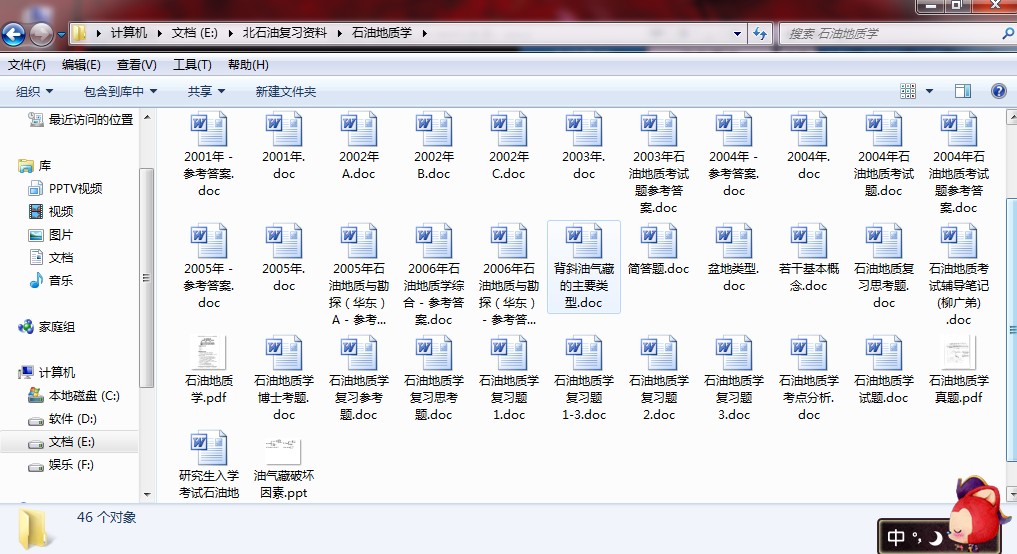Open the 石油地质学真题.pdf file
The image size is (1017, 554).
point(958,354)
